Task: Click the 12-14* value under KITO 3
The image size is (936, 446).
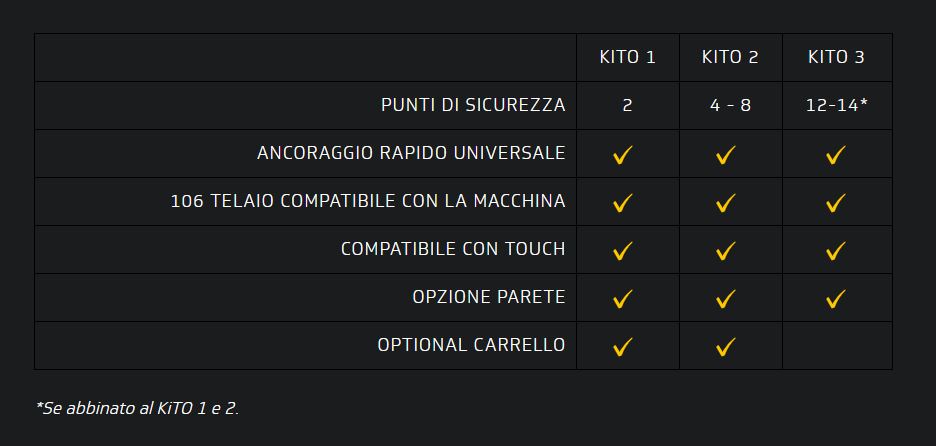Action: pyautogui.click(x=836, y=105)
